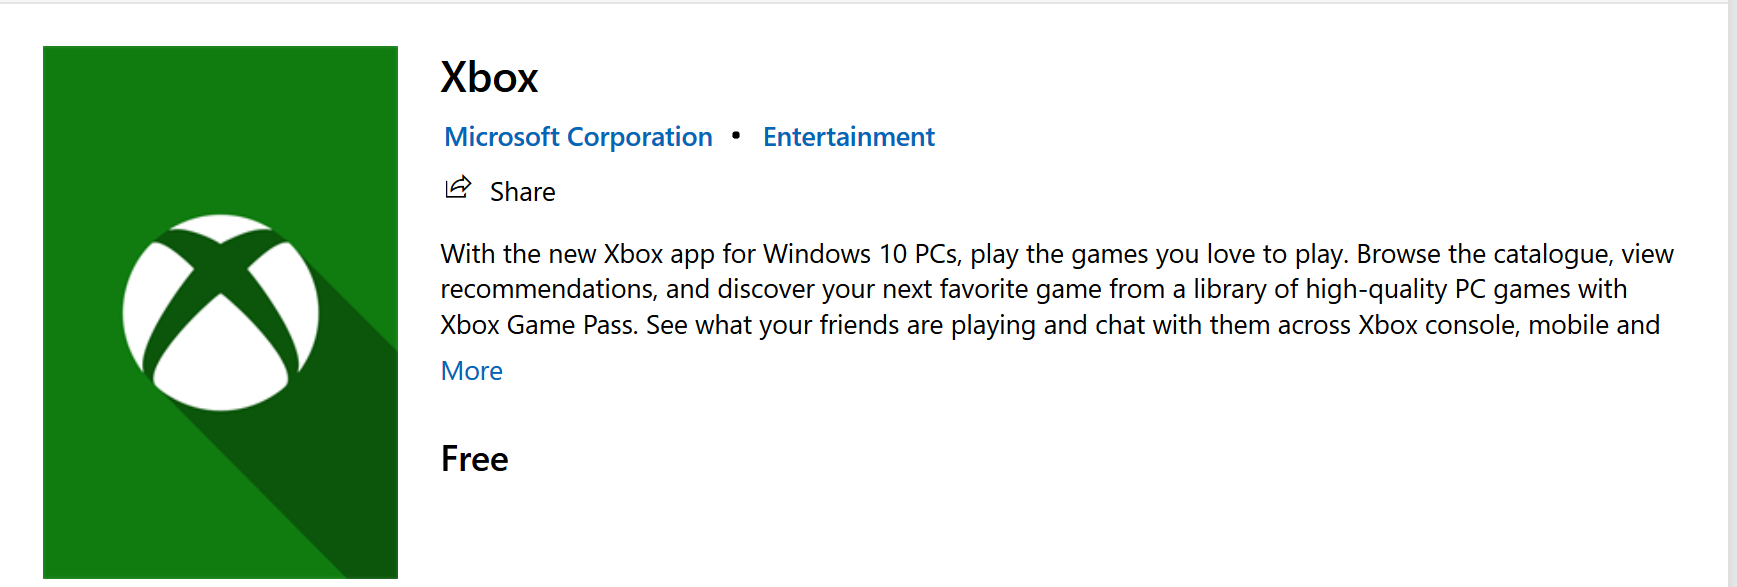Click the first line of the app description
Image resolution: width=1737 pixels, height=587 pixels.
1057,254
